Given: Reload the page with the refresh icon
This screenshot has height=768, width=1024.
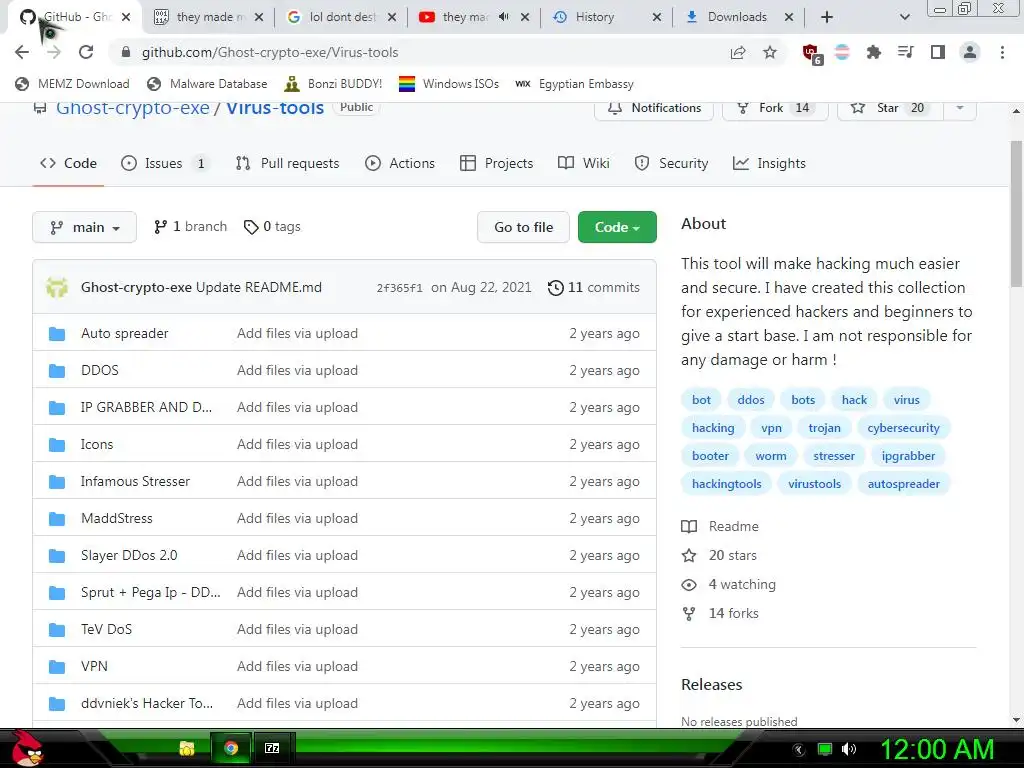Looking at the screenshot, I should click(x=86, y=52).
